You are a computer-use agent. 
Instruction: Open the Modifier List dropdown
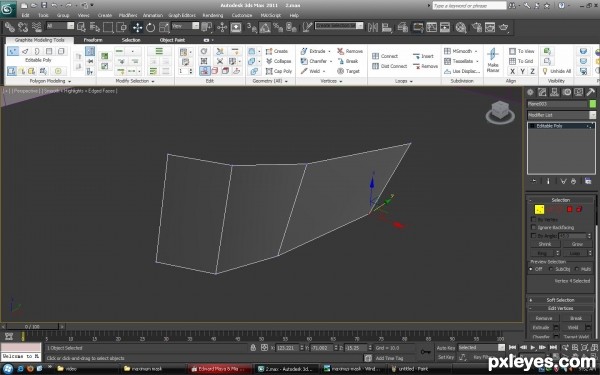point(561,115)
